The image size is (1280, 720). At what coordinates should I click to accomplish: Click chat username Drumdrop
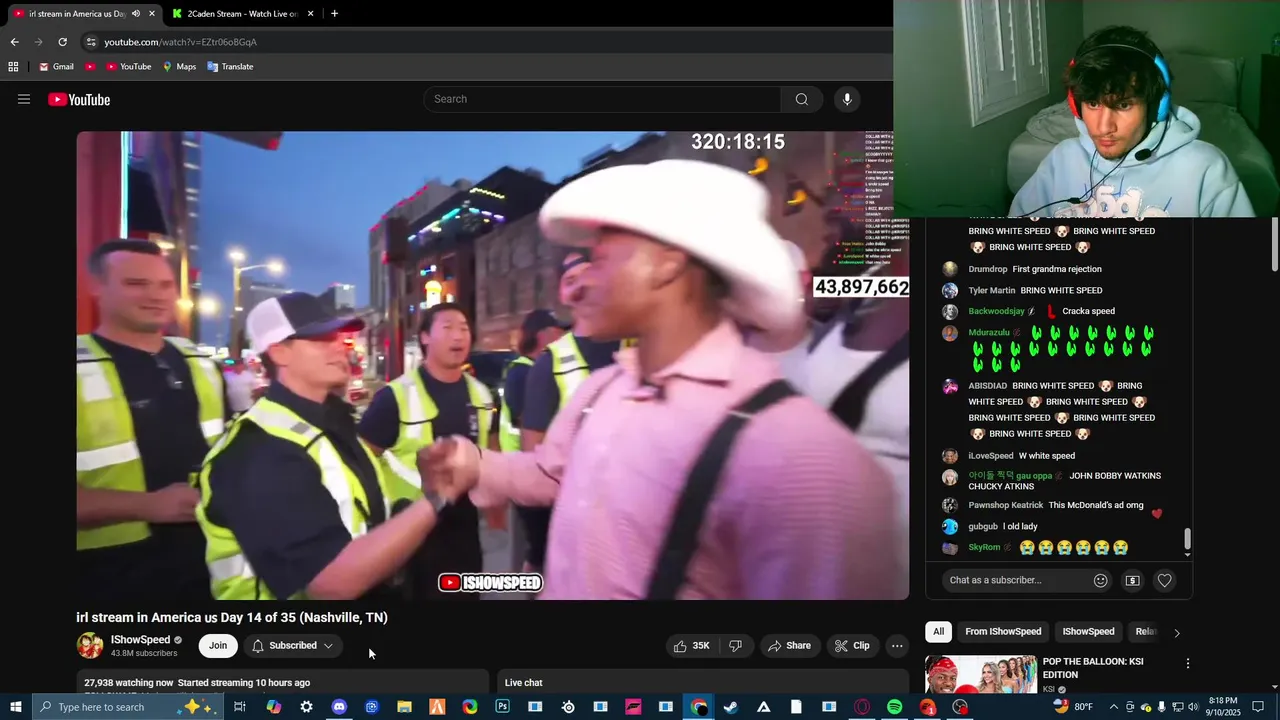[x=988, y=269]
